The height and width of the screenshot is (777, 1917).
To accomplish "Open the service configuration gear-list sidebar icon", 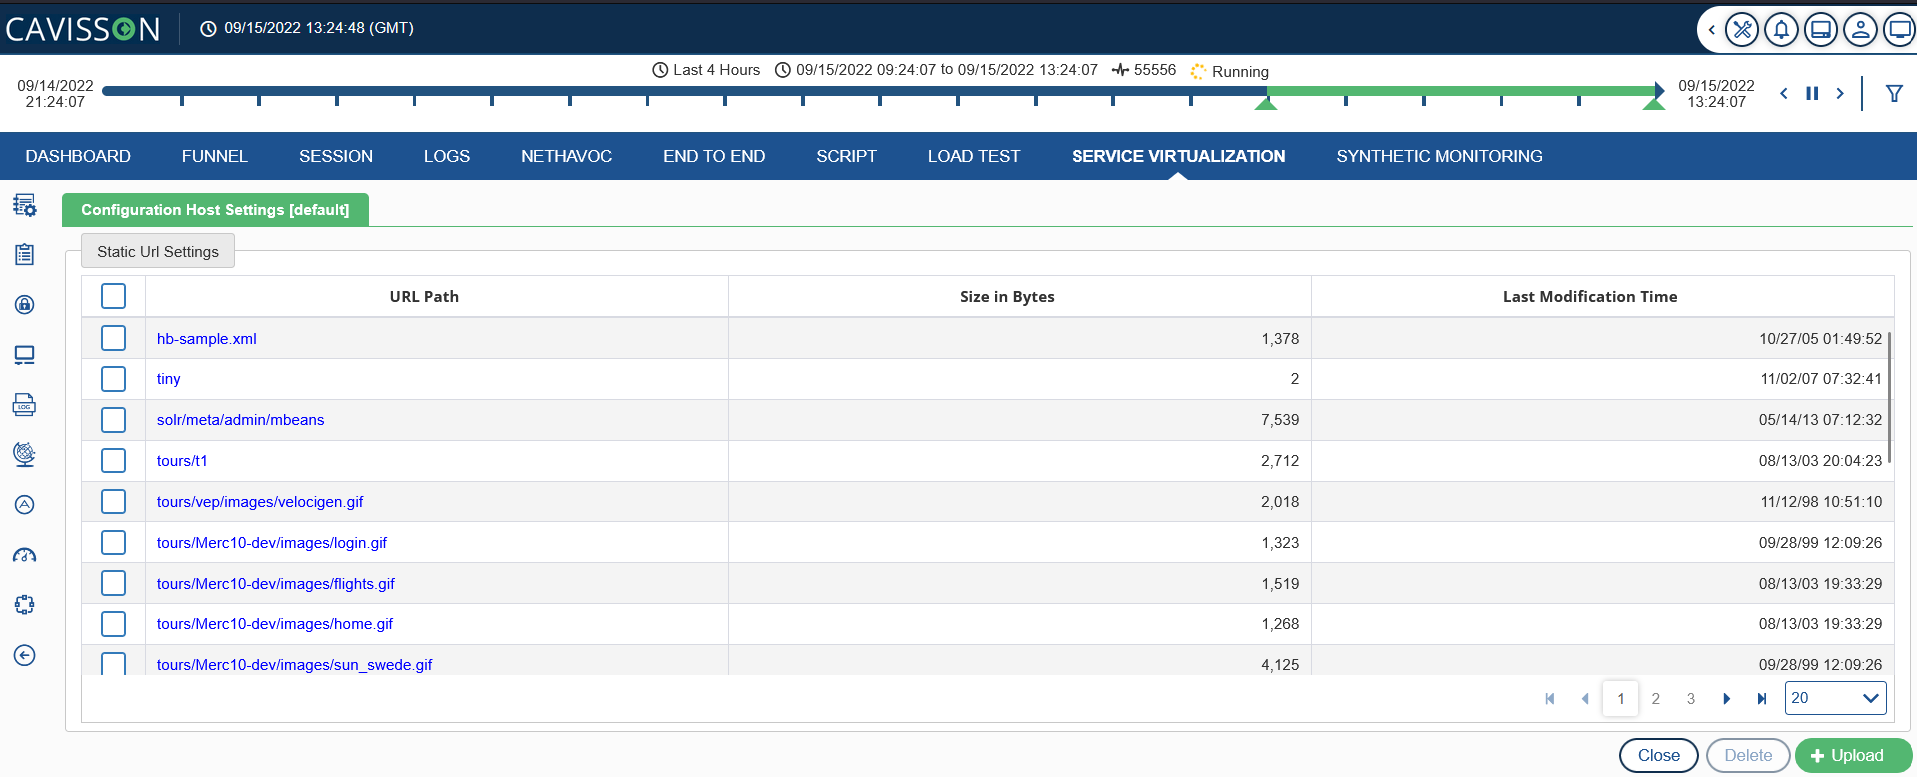I will 25,205.
